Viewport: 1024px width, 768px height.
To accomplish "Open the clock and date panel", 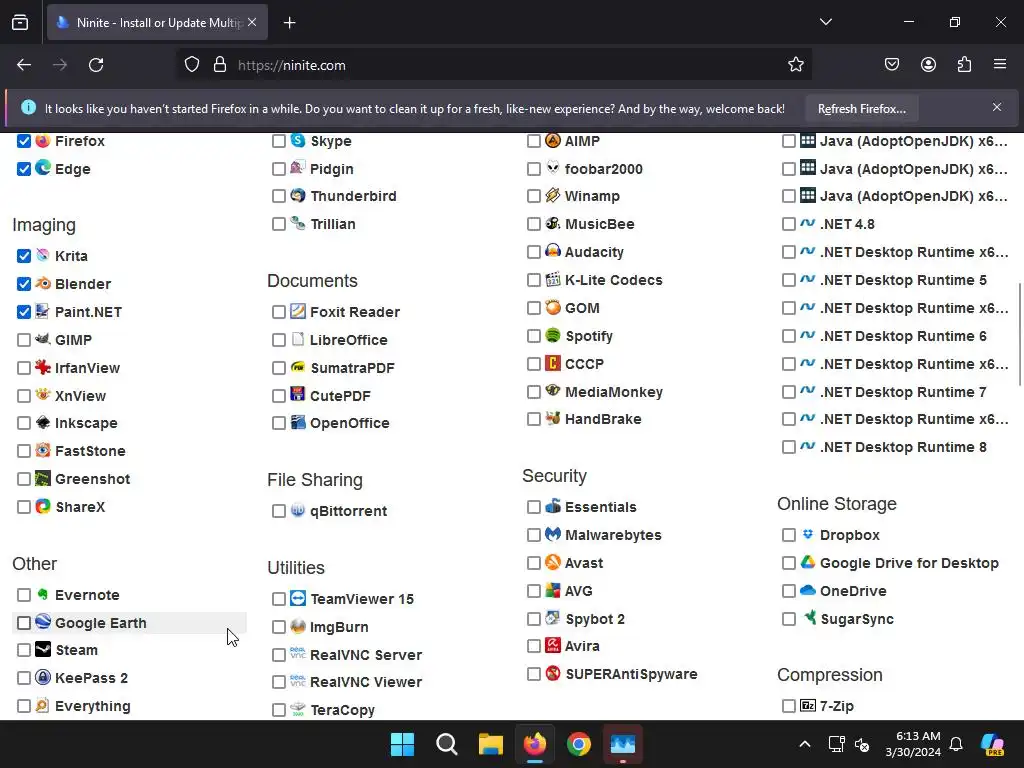I will pos(912,744).
